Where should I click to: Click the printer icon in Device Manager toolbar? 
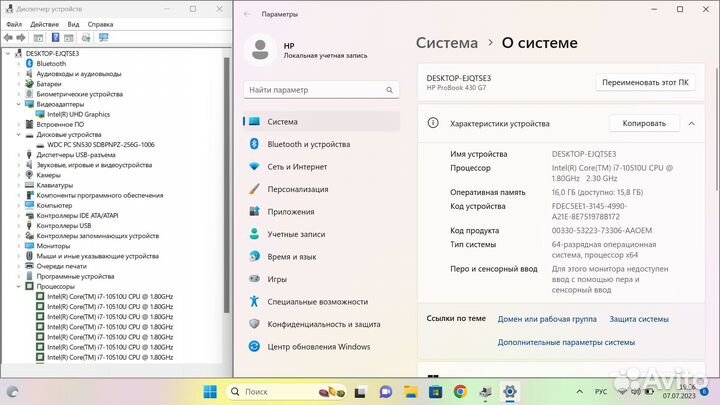(86, 38)
